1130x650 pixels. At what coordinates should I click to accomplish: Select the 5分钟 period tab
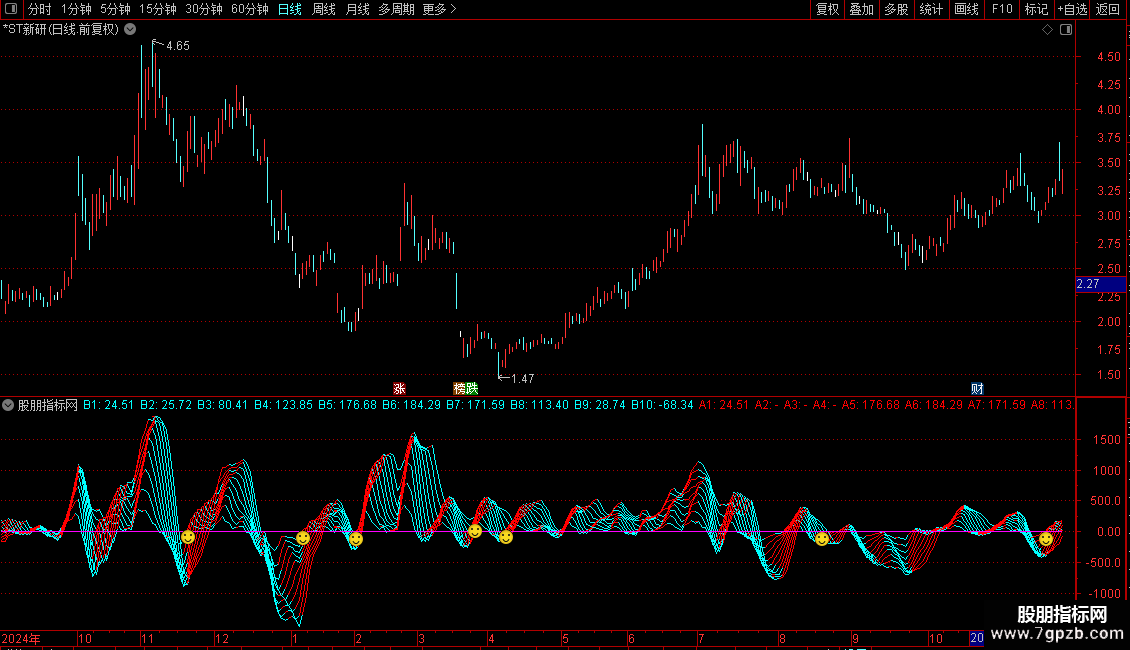coord(115,9)
